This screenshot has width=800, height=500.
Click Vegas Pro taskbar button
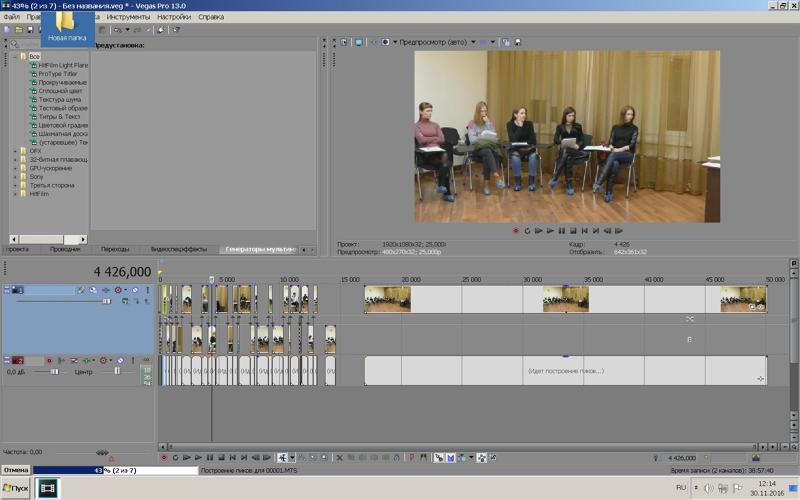(x=47, y=488)
